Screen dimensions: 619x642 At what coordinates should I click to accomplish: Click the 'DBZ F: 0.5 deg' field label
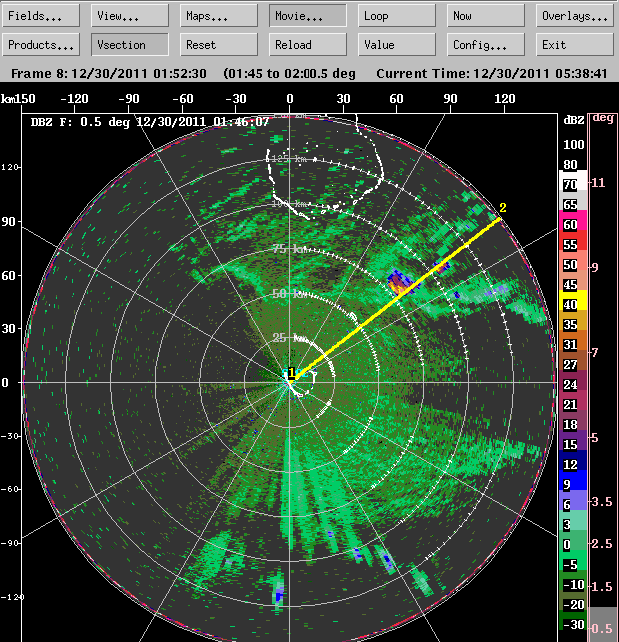80,122
